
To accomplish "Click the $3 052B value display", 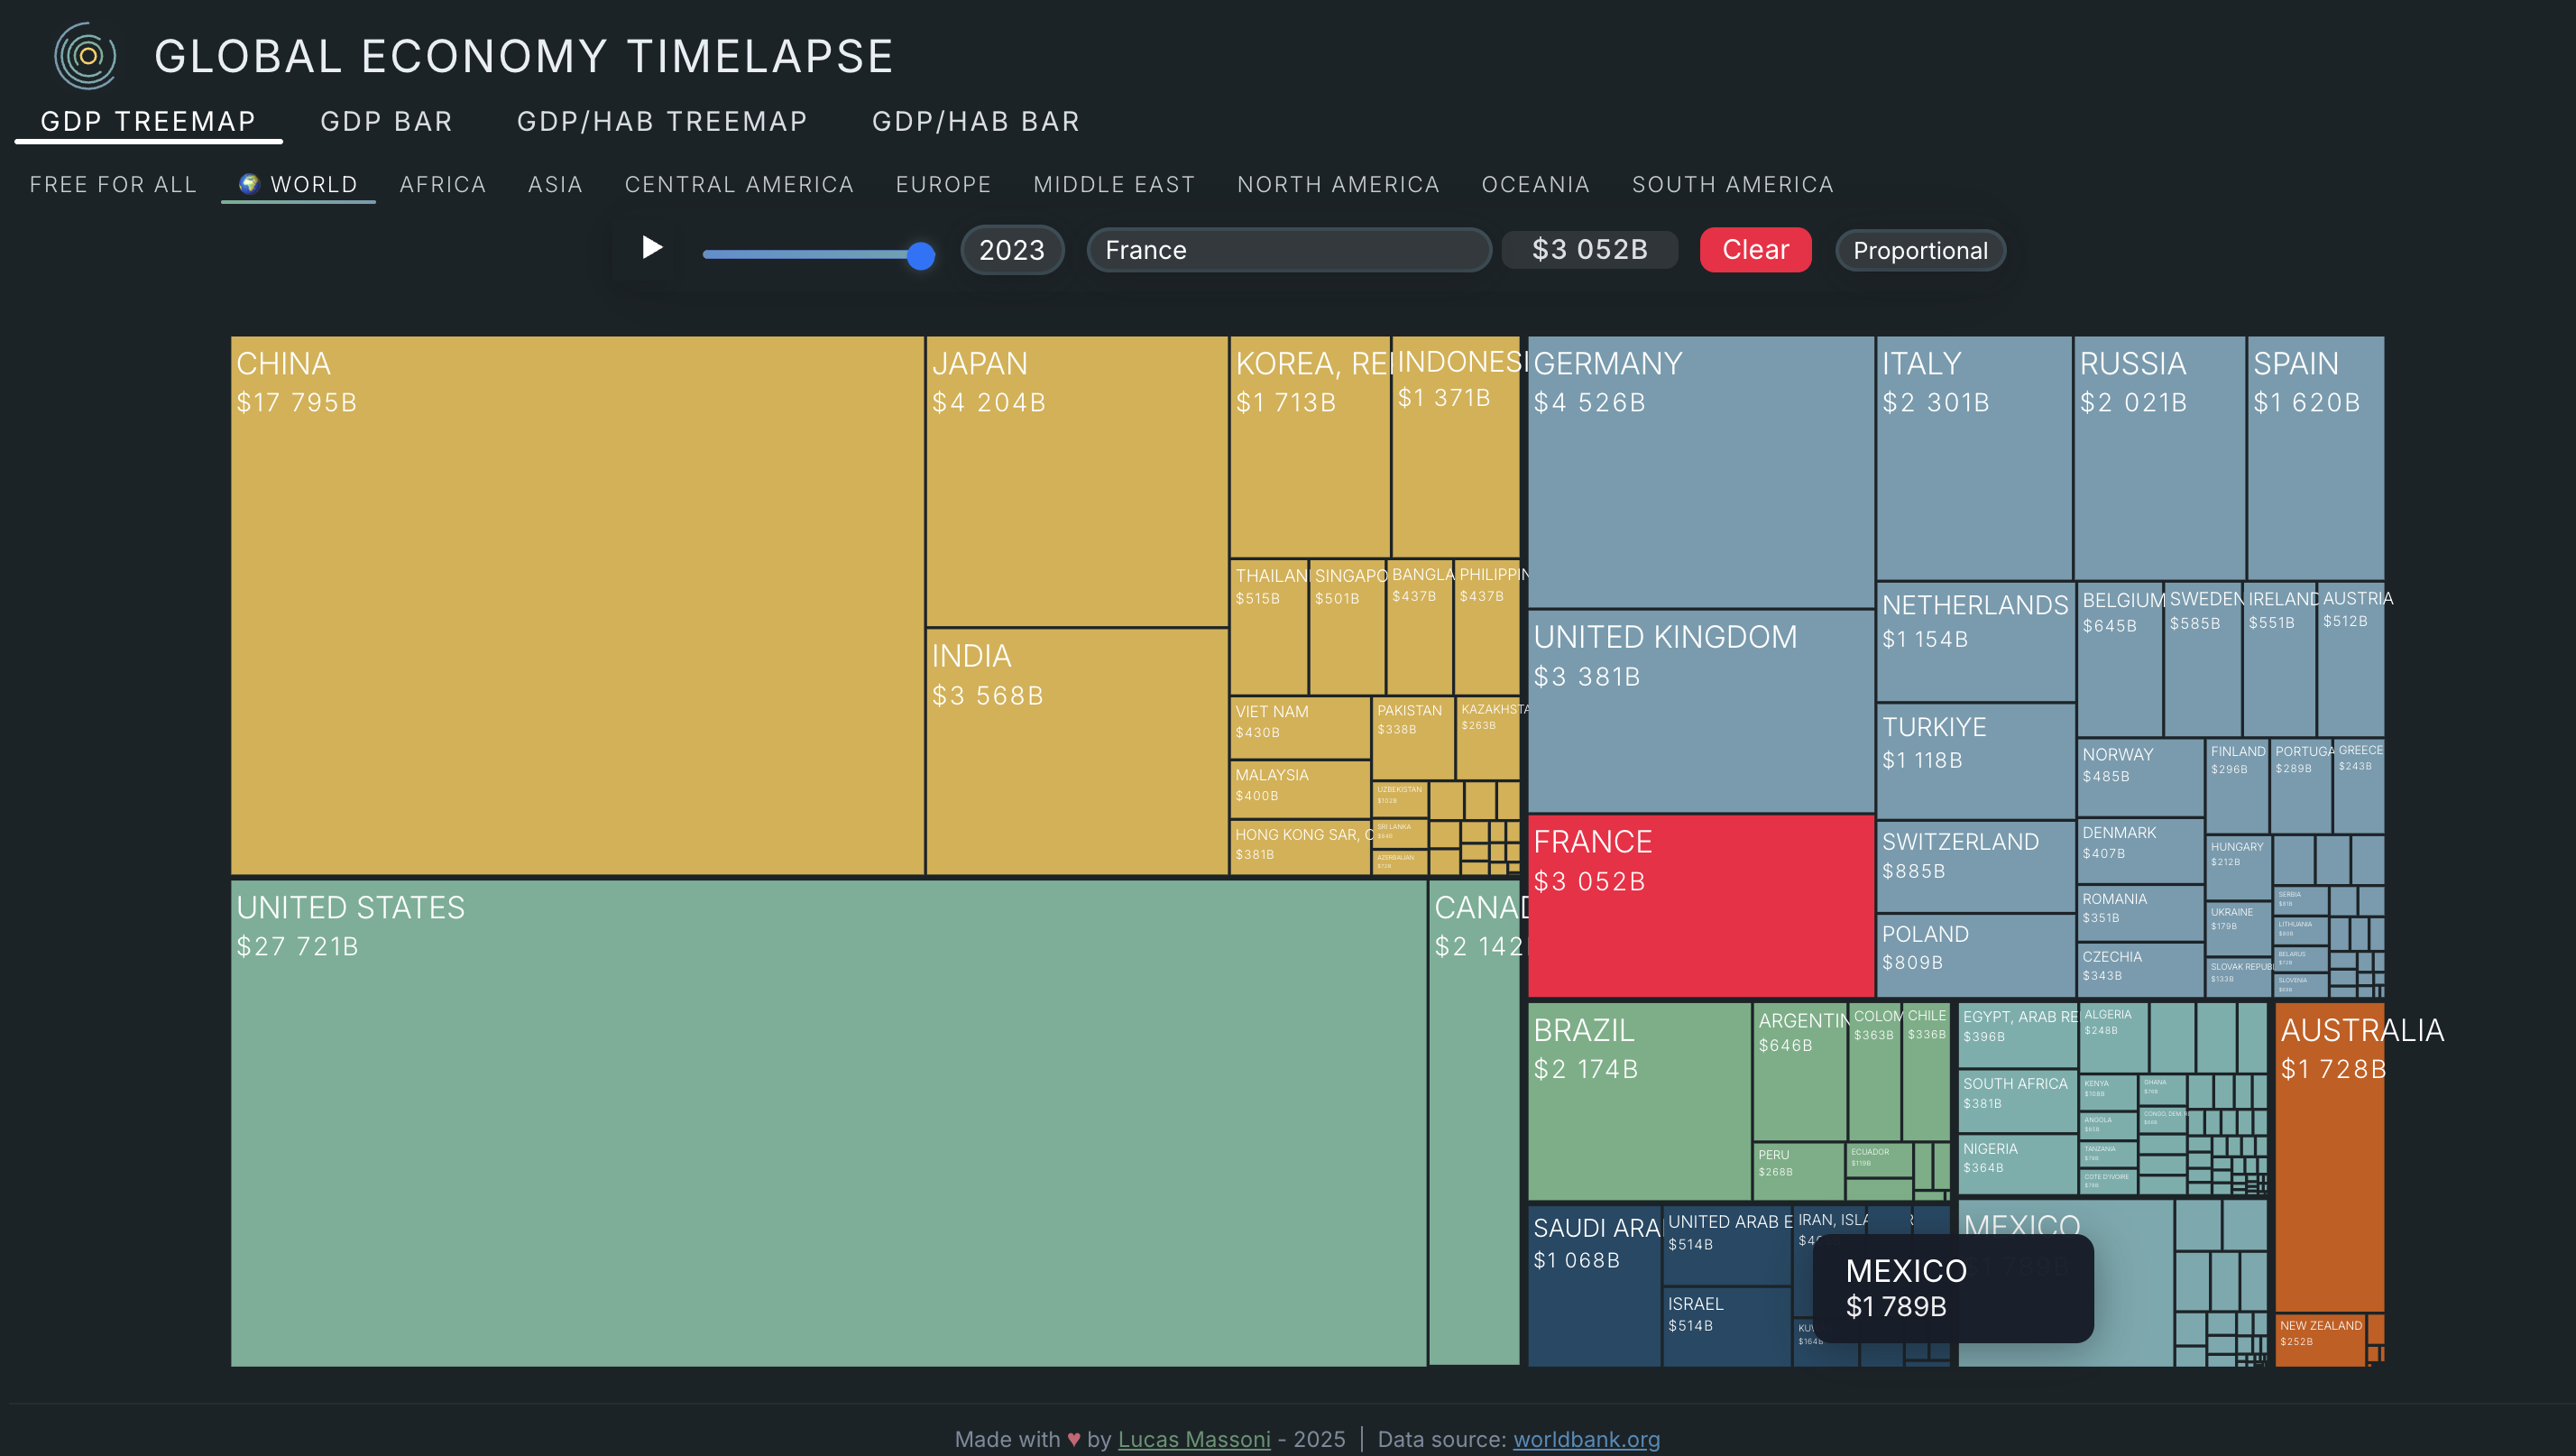I will coord(1589,250).
